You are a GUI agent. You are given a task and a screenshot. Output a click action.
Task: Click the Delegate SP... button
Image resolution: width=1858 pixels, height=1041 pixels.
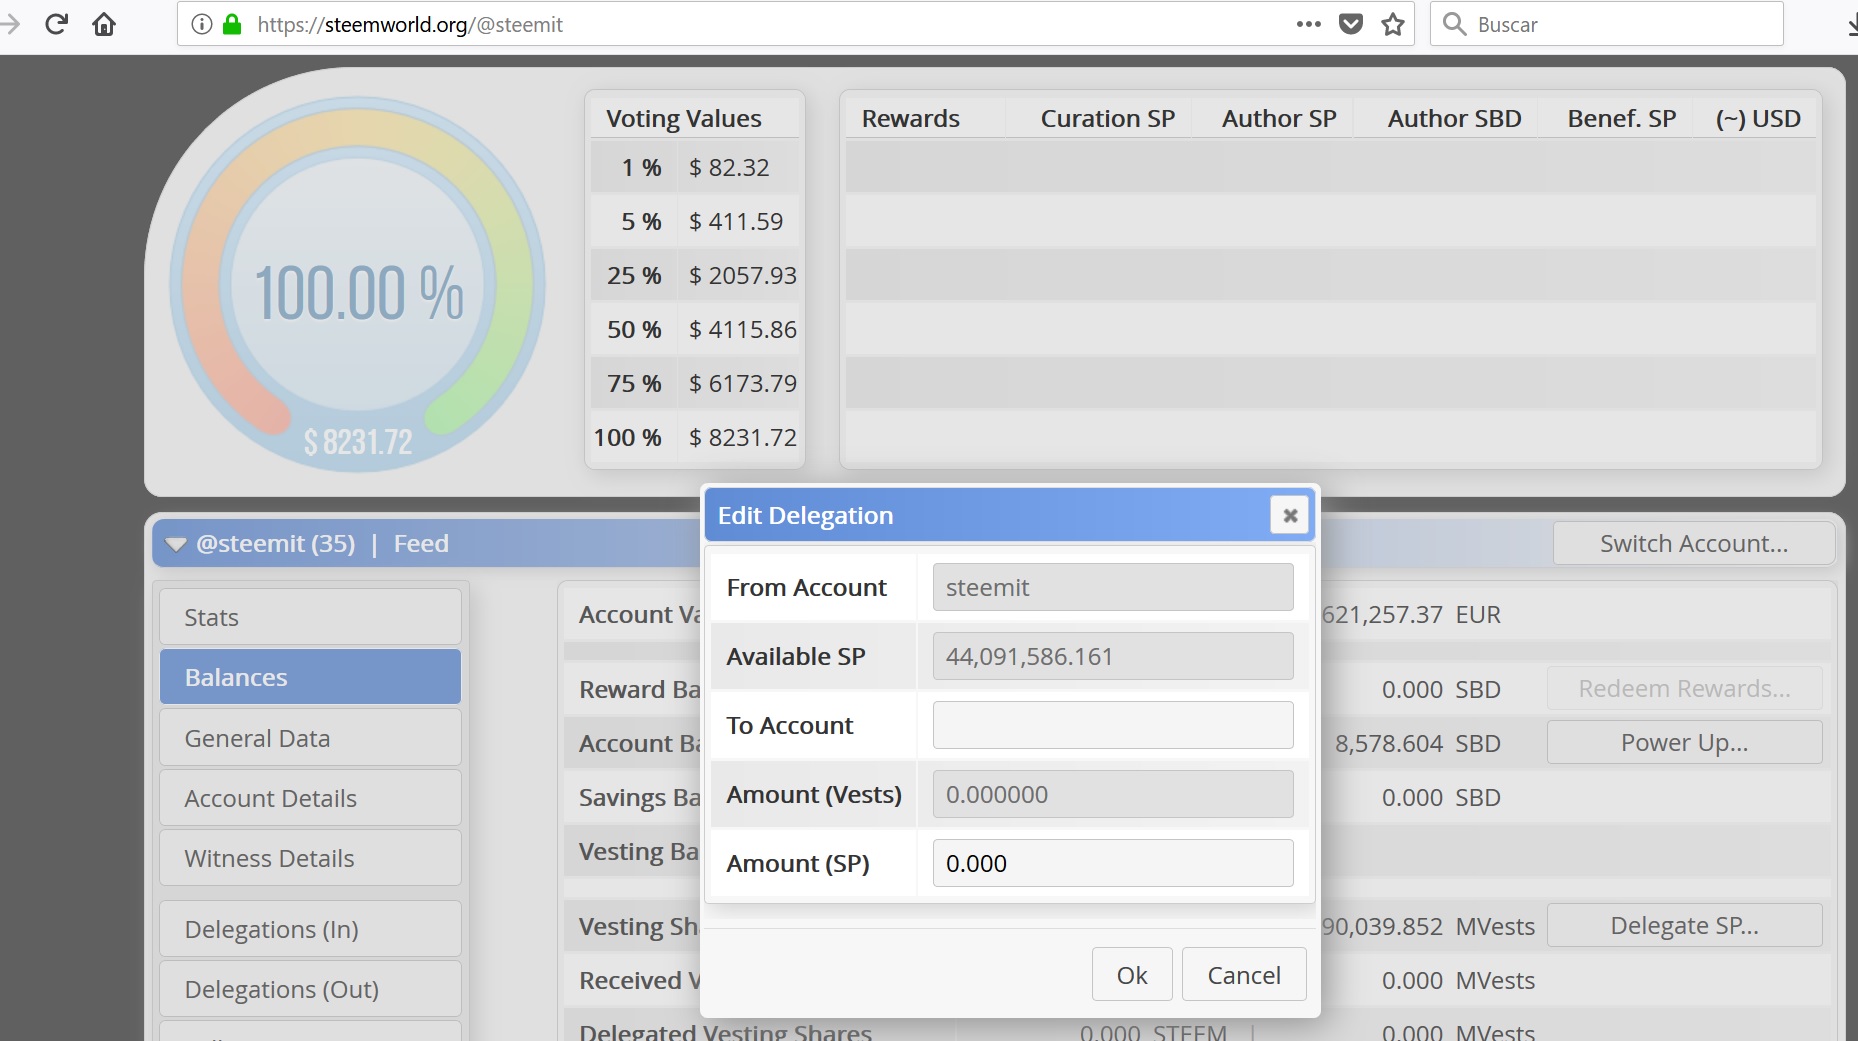click(1684, 925)
